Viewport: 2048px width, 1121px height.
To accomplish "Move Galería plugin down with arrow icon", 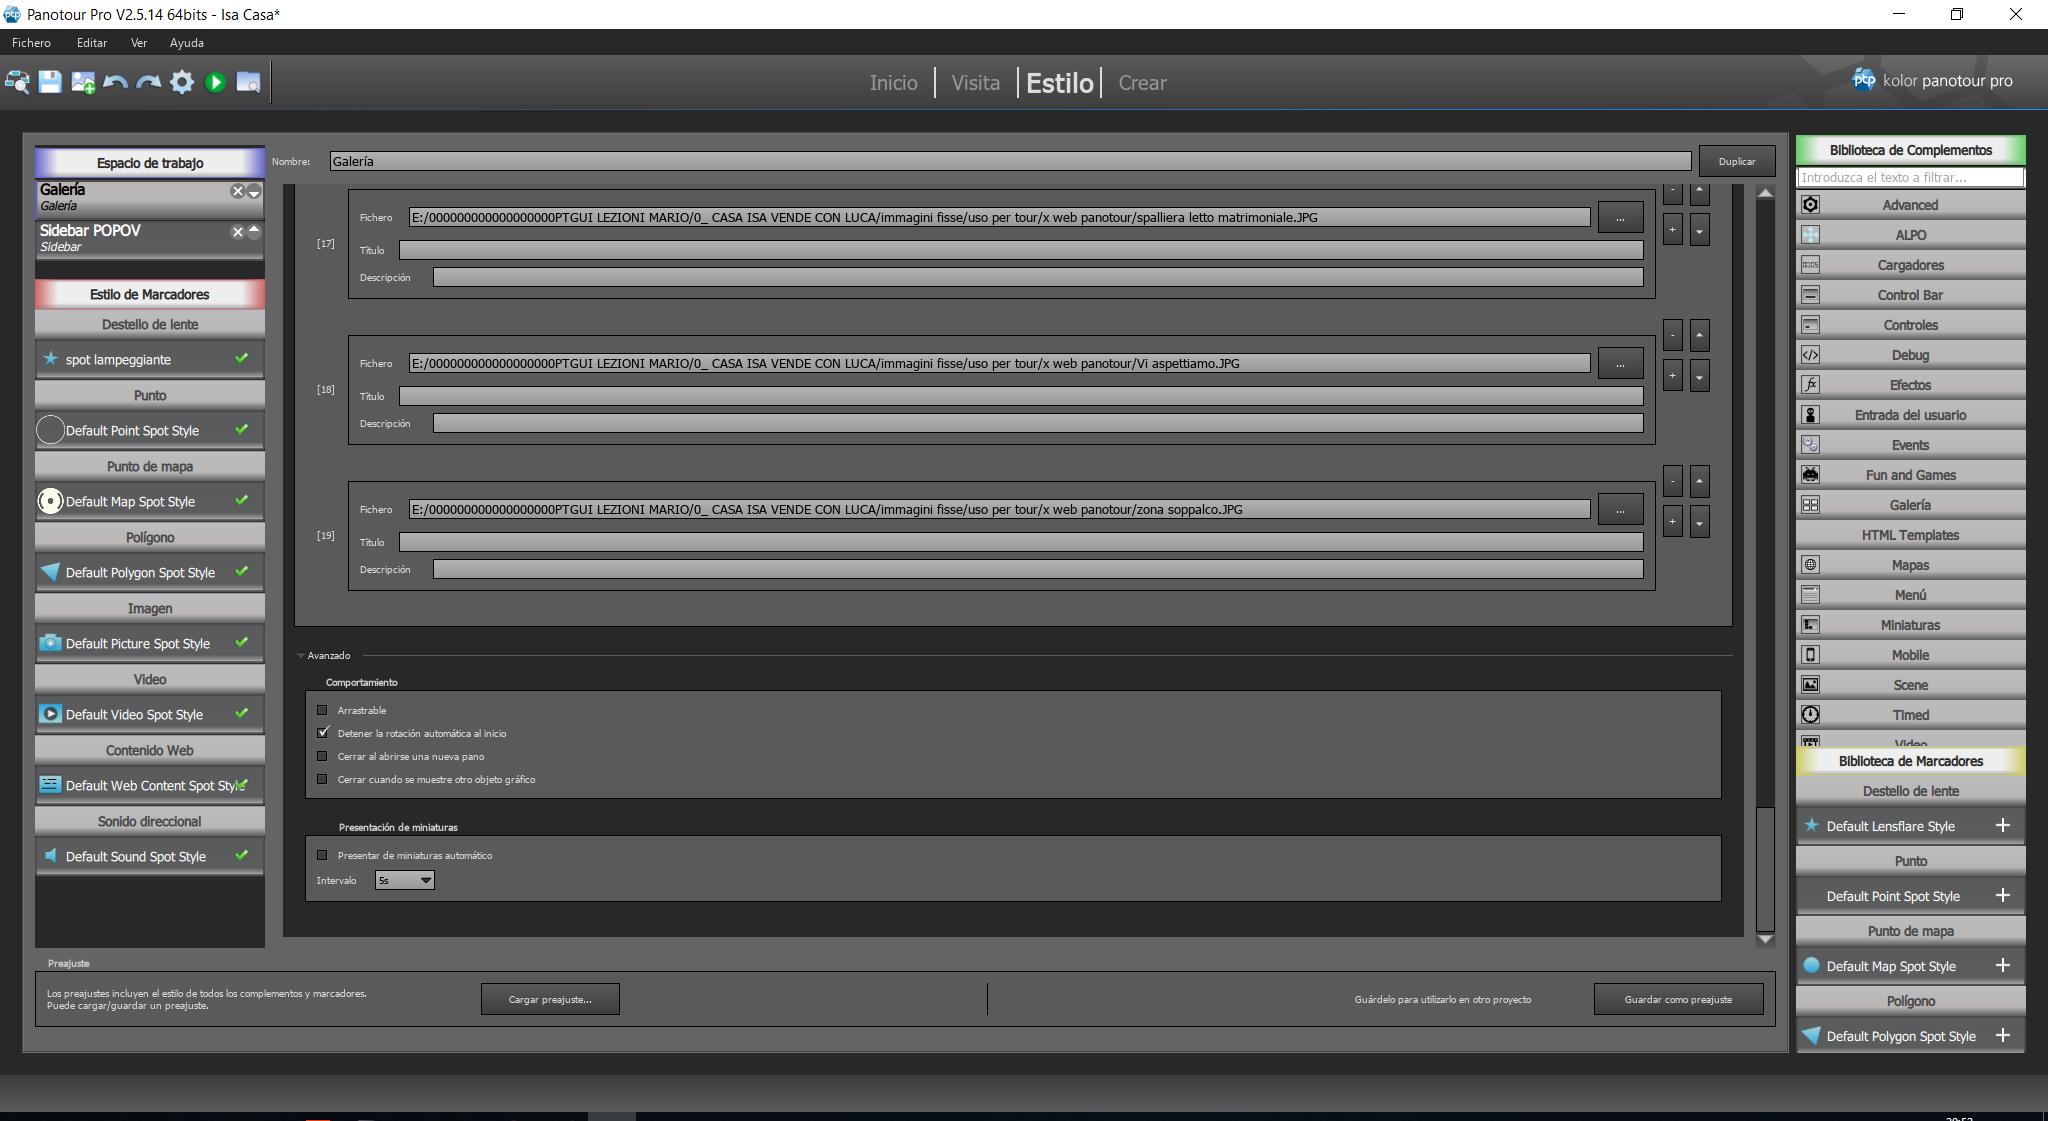I will click(x=254, y=191).
